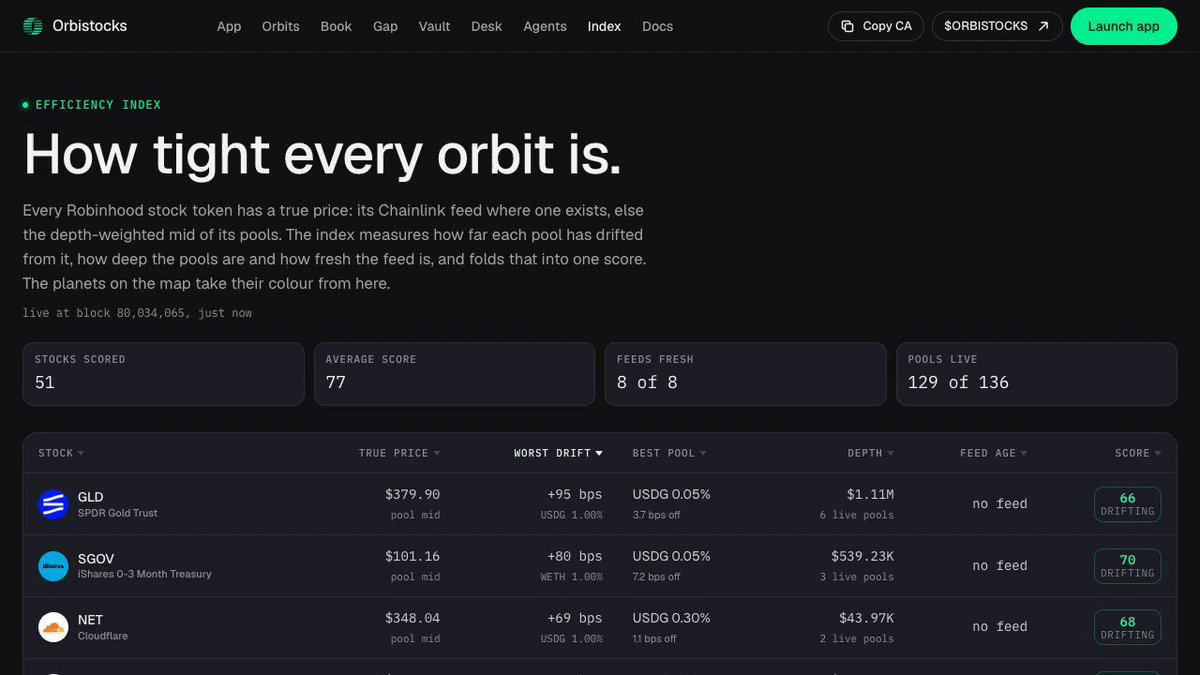Go to the Orbits page
The width and height of the screenshot is (1200, 675).
point(281,26)
